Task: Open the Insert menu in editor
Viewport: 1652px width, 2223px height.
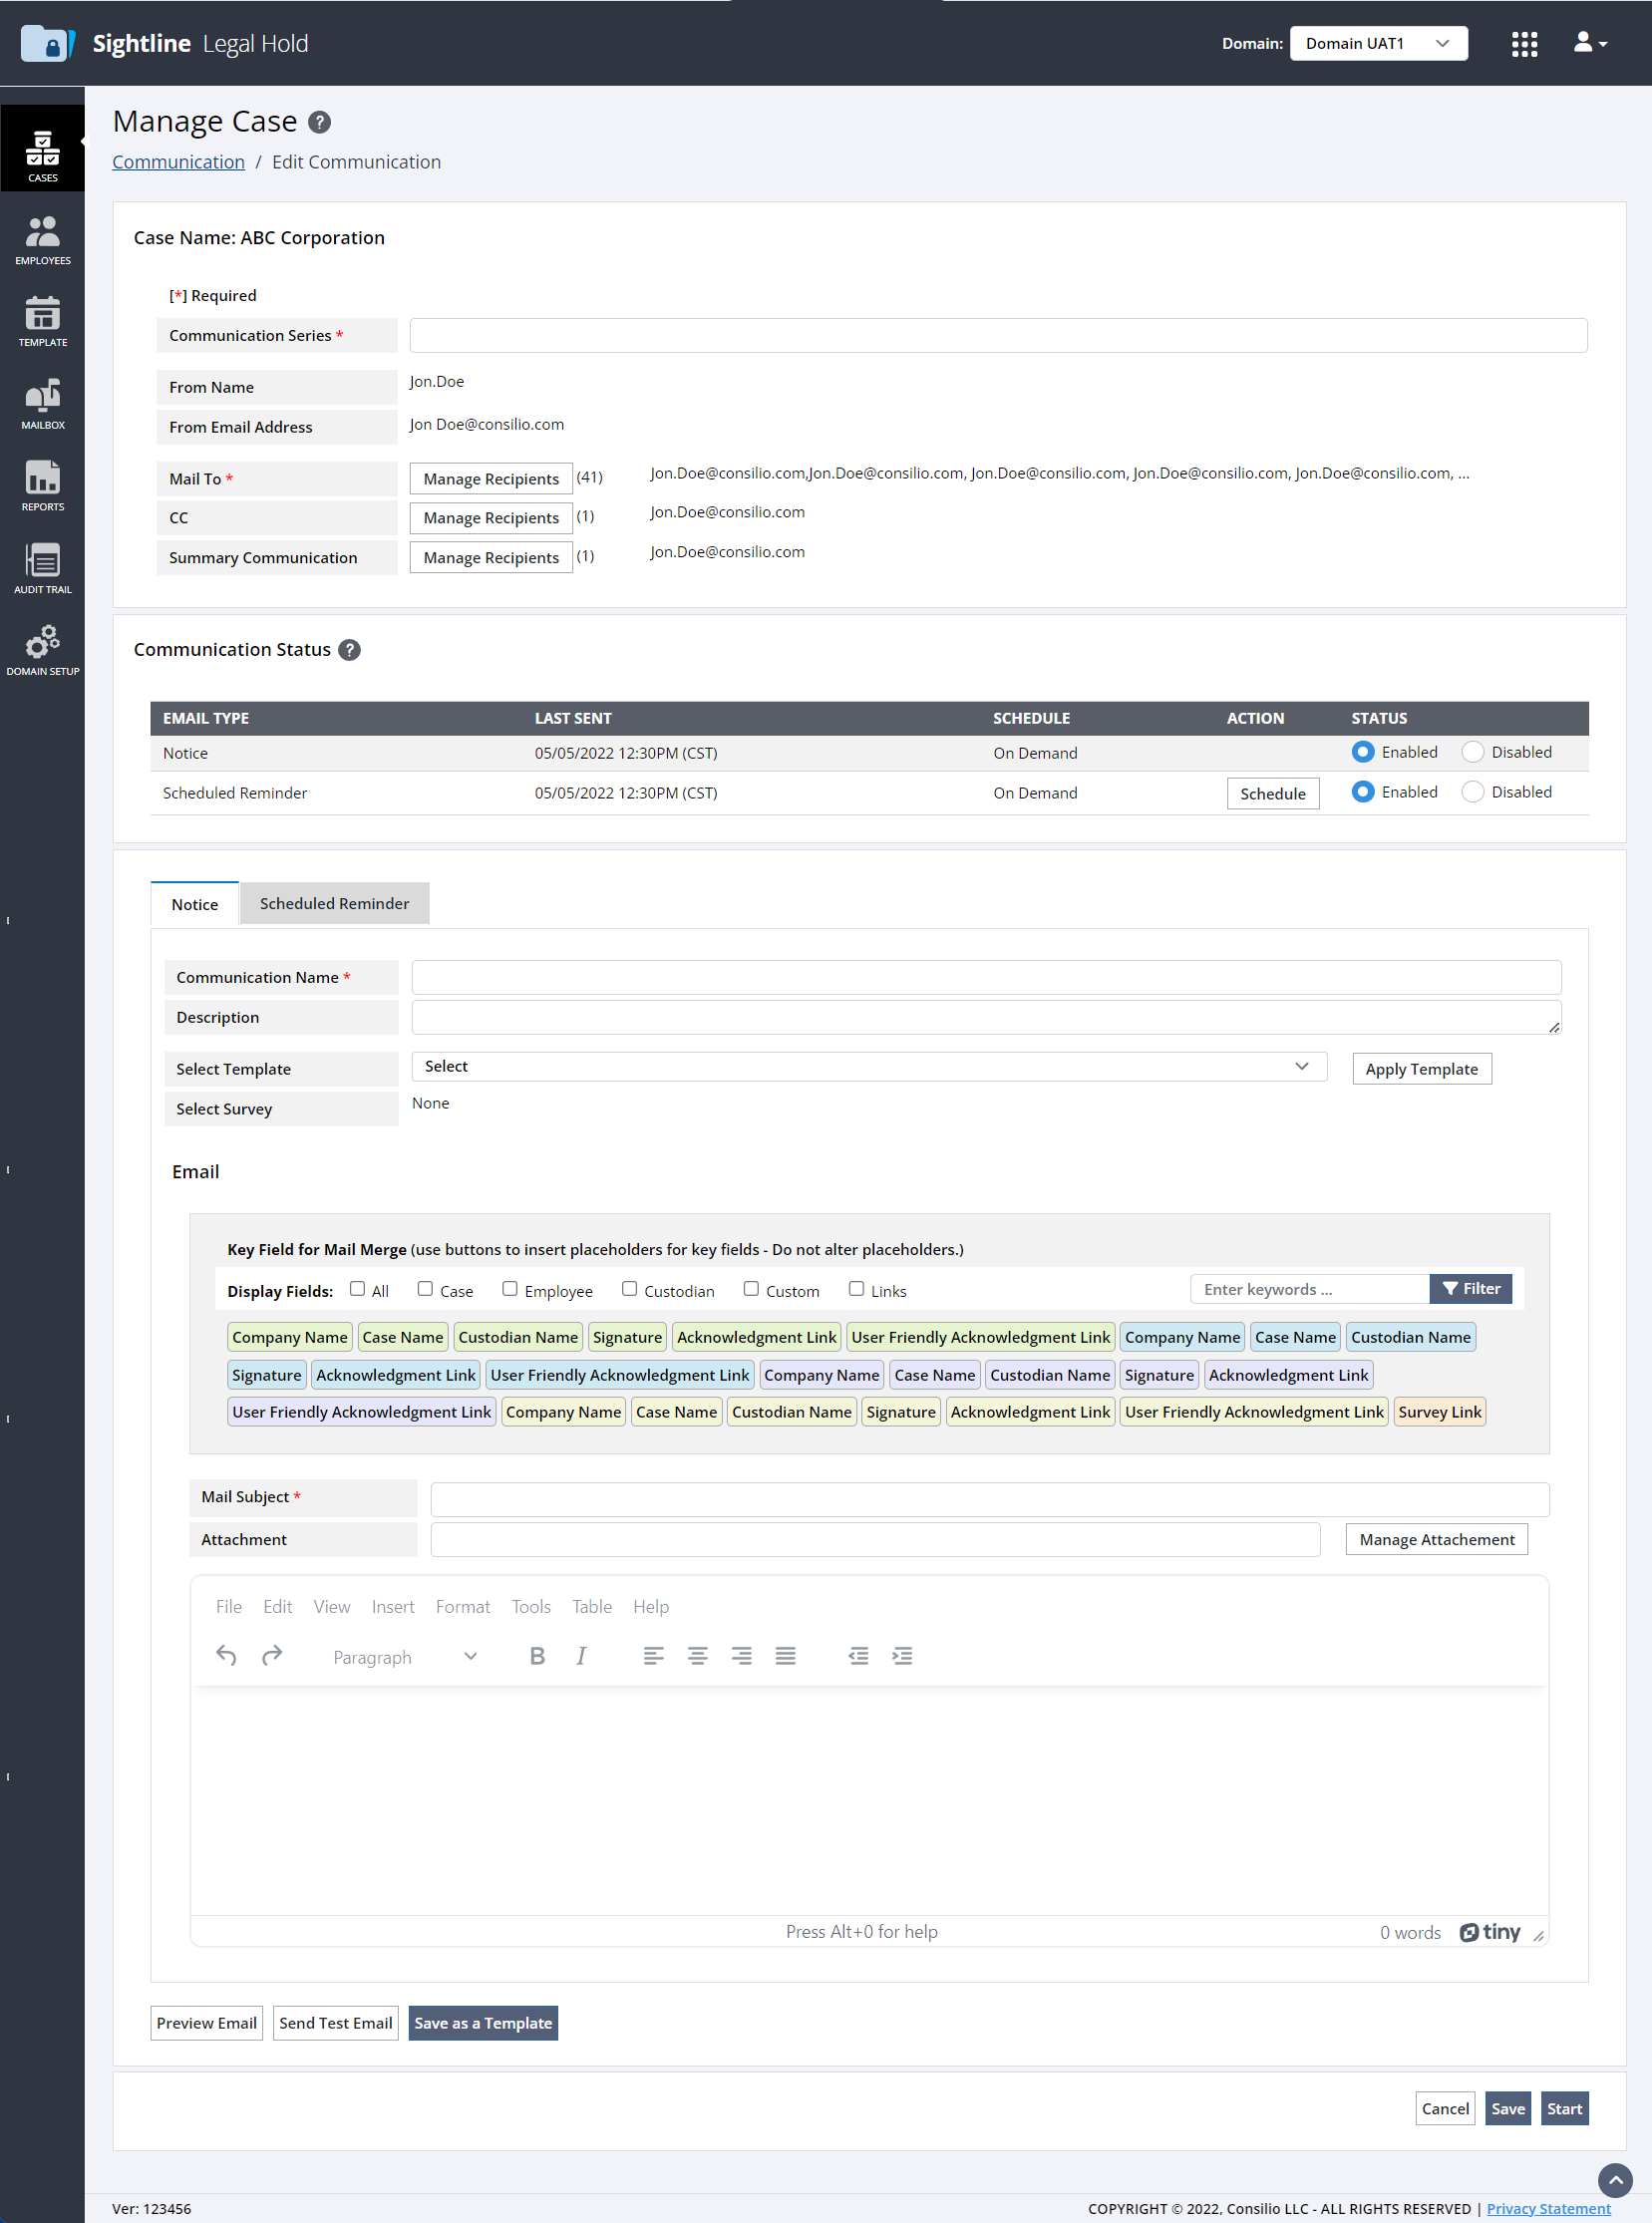Action: point(392,1607)
